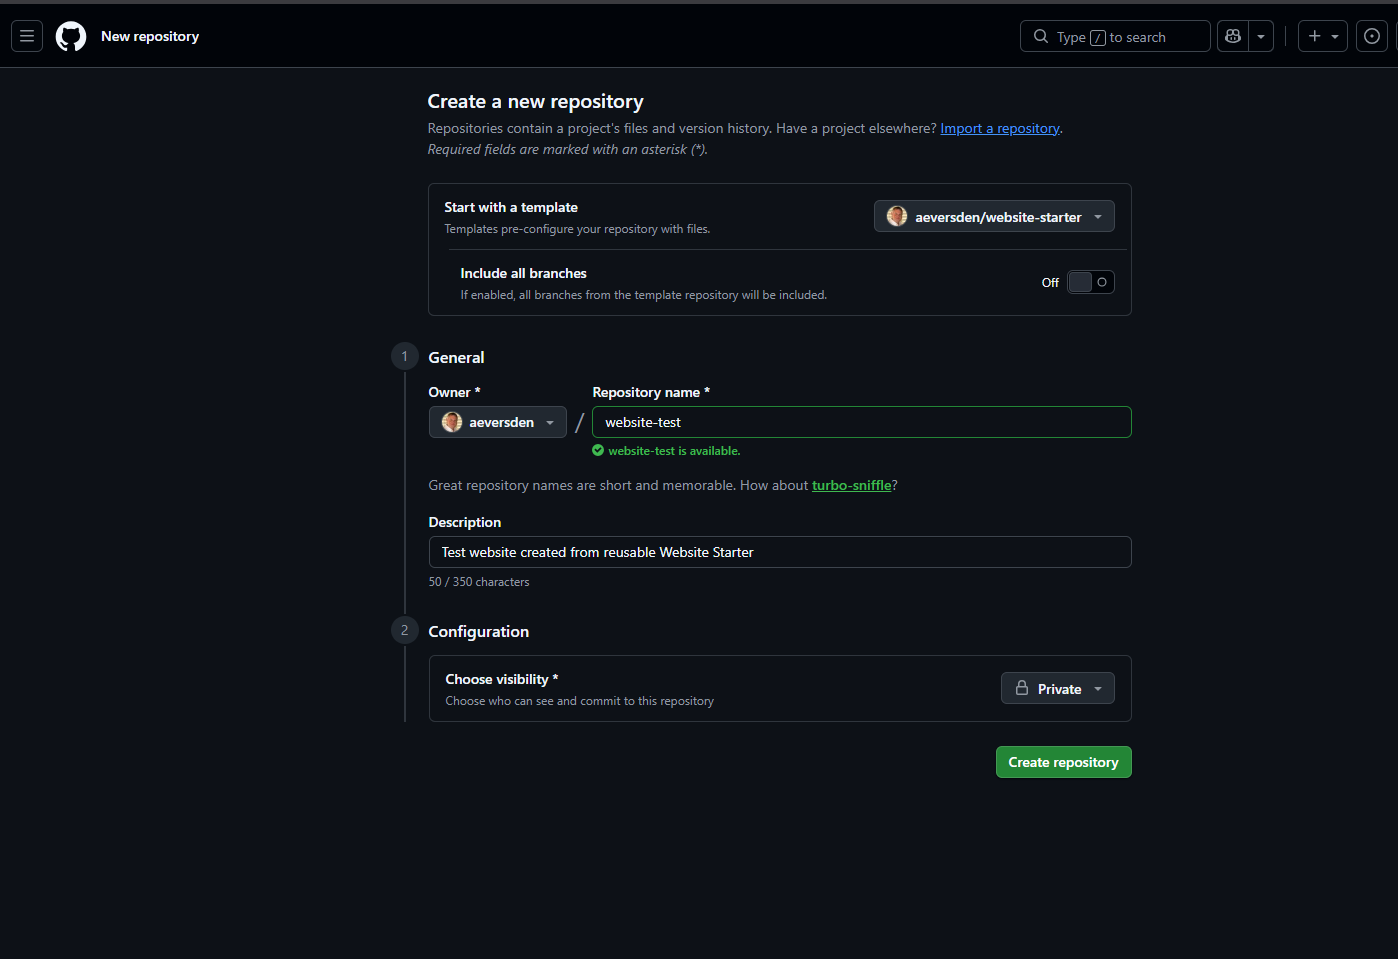Image resolution: width=1398 pixels, height=959 pixels.
Task: Open the Copilot chat icon
Action: coord(1233,36)
